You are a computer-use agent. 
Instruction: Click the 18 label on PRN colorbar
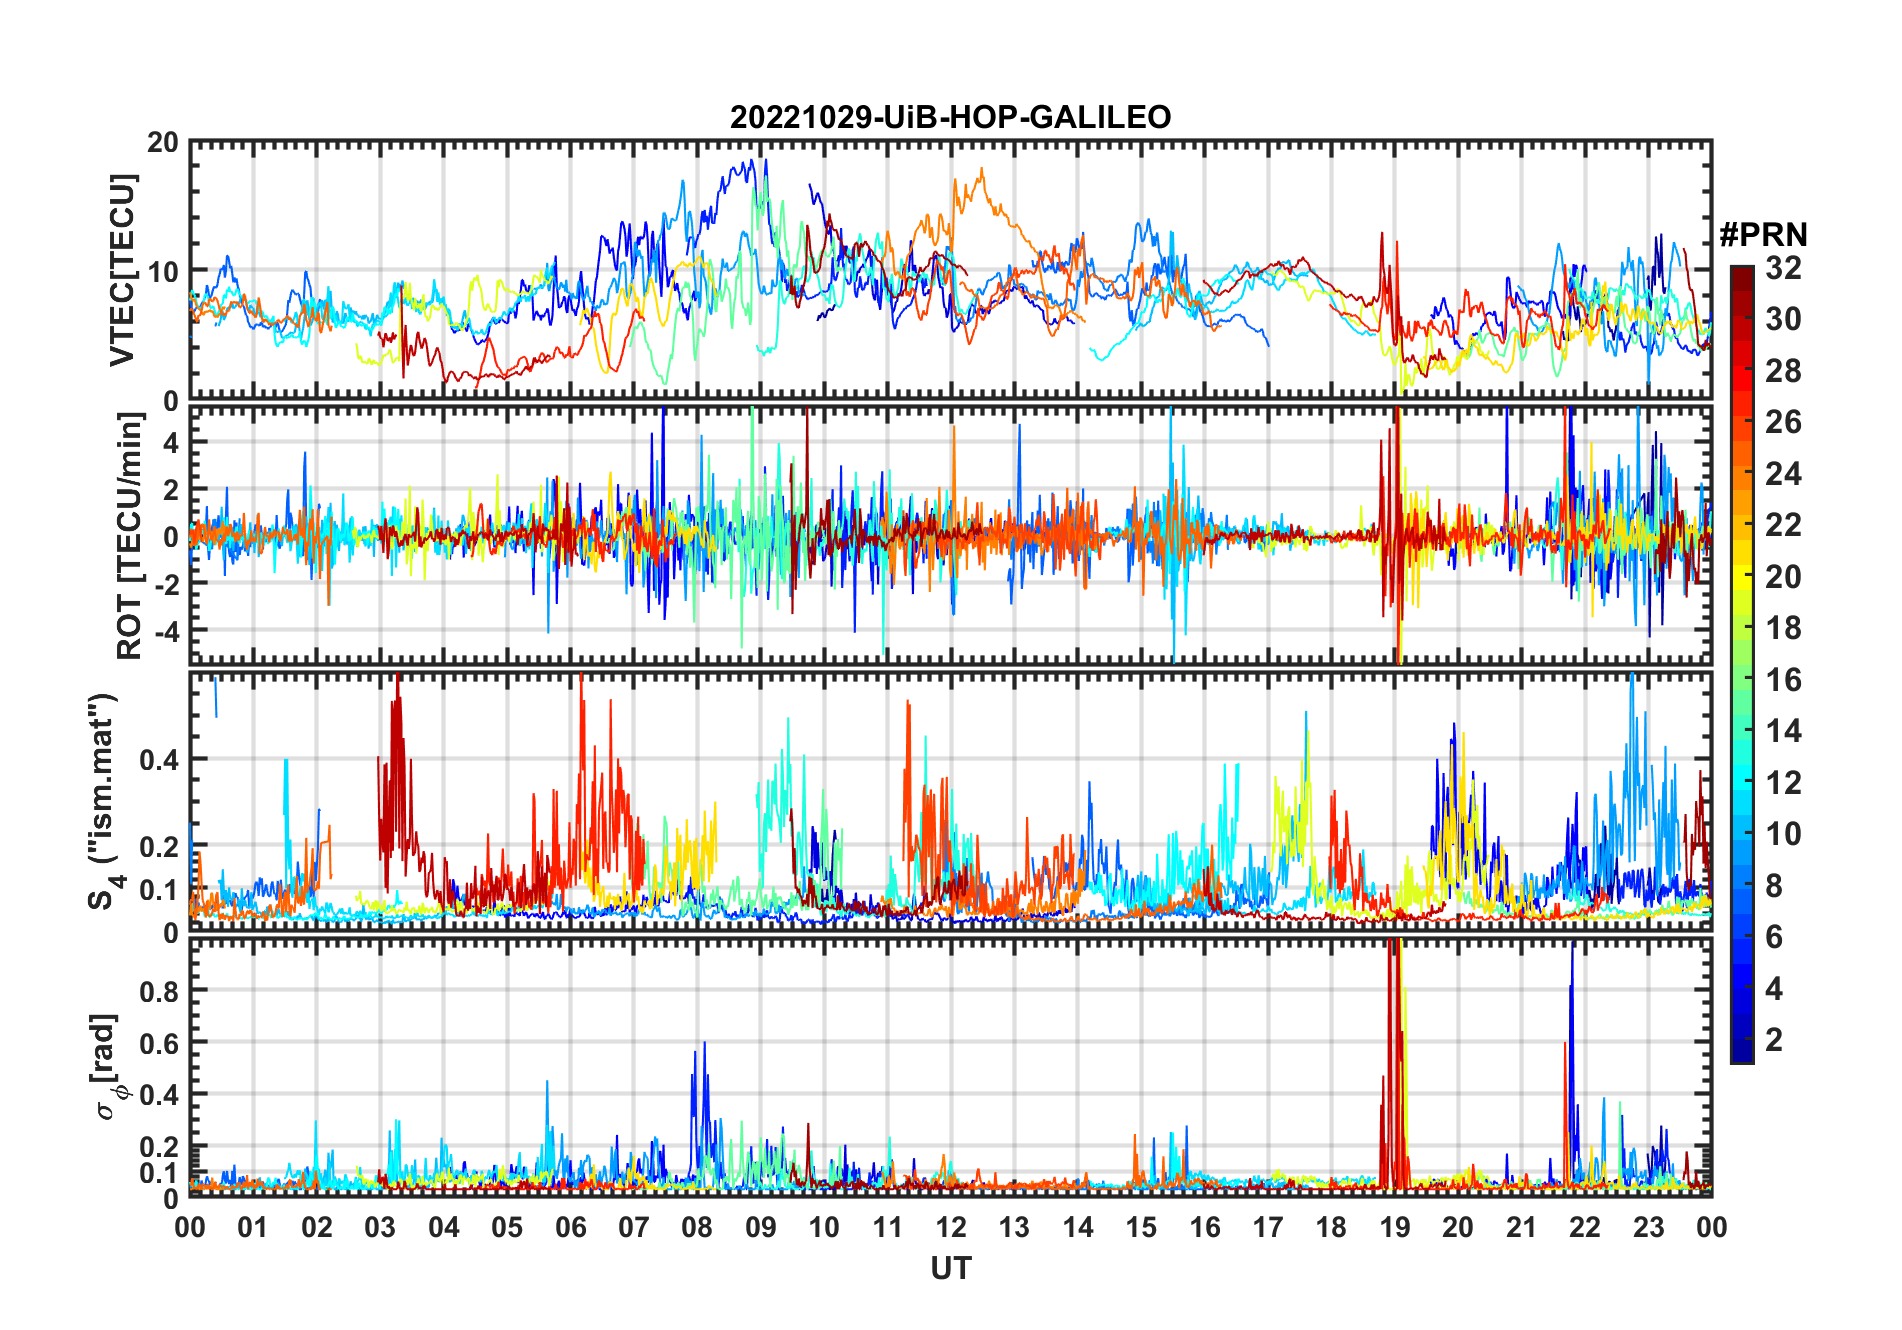1783,628
